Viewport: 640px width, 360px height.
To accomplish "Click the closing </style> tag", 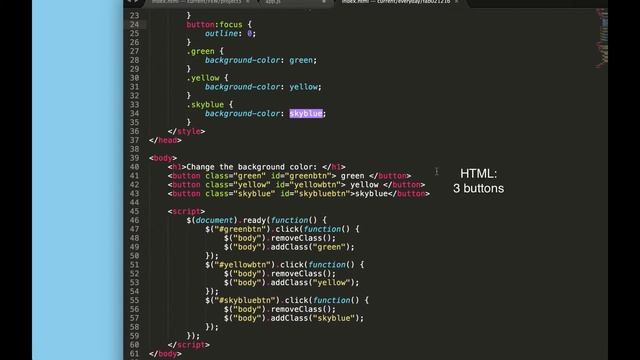I will [x=187, y=131].
